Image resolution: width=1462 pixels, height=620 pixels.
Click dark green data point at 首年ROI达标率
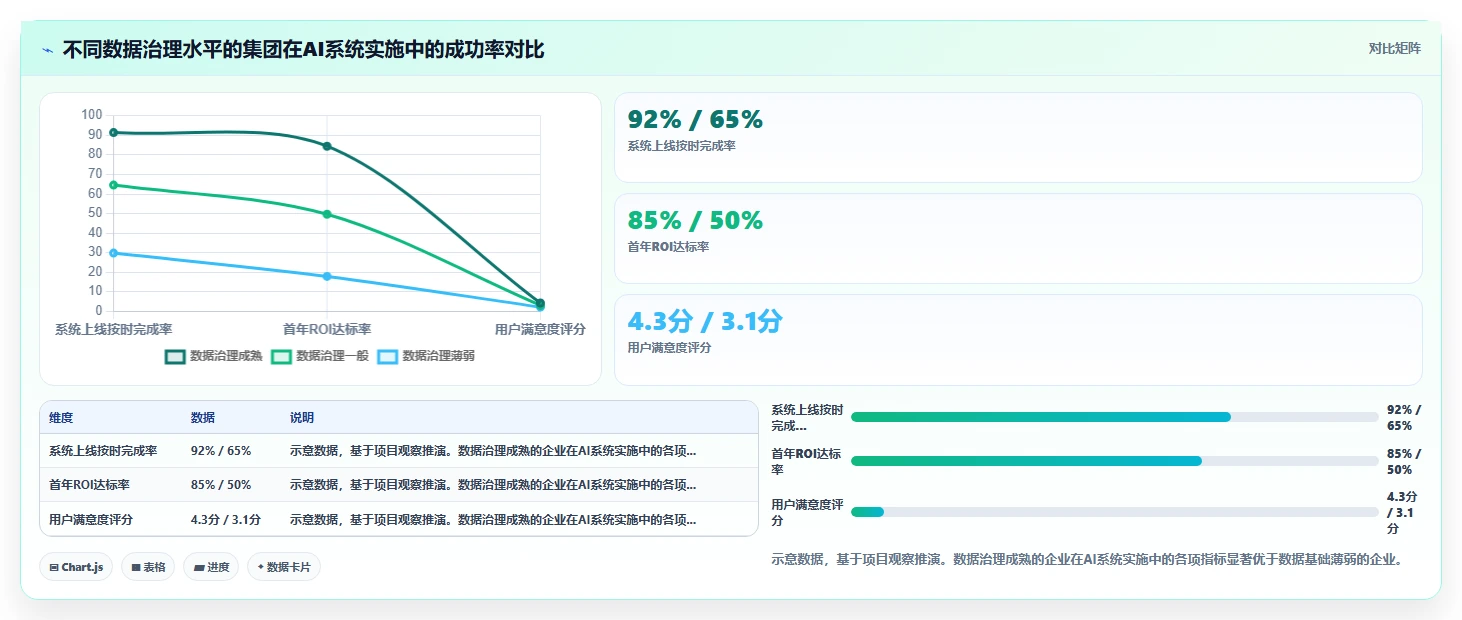(327, 146)
